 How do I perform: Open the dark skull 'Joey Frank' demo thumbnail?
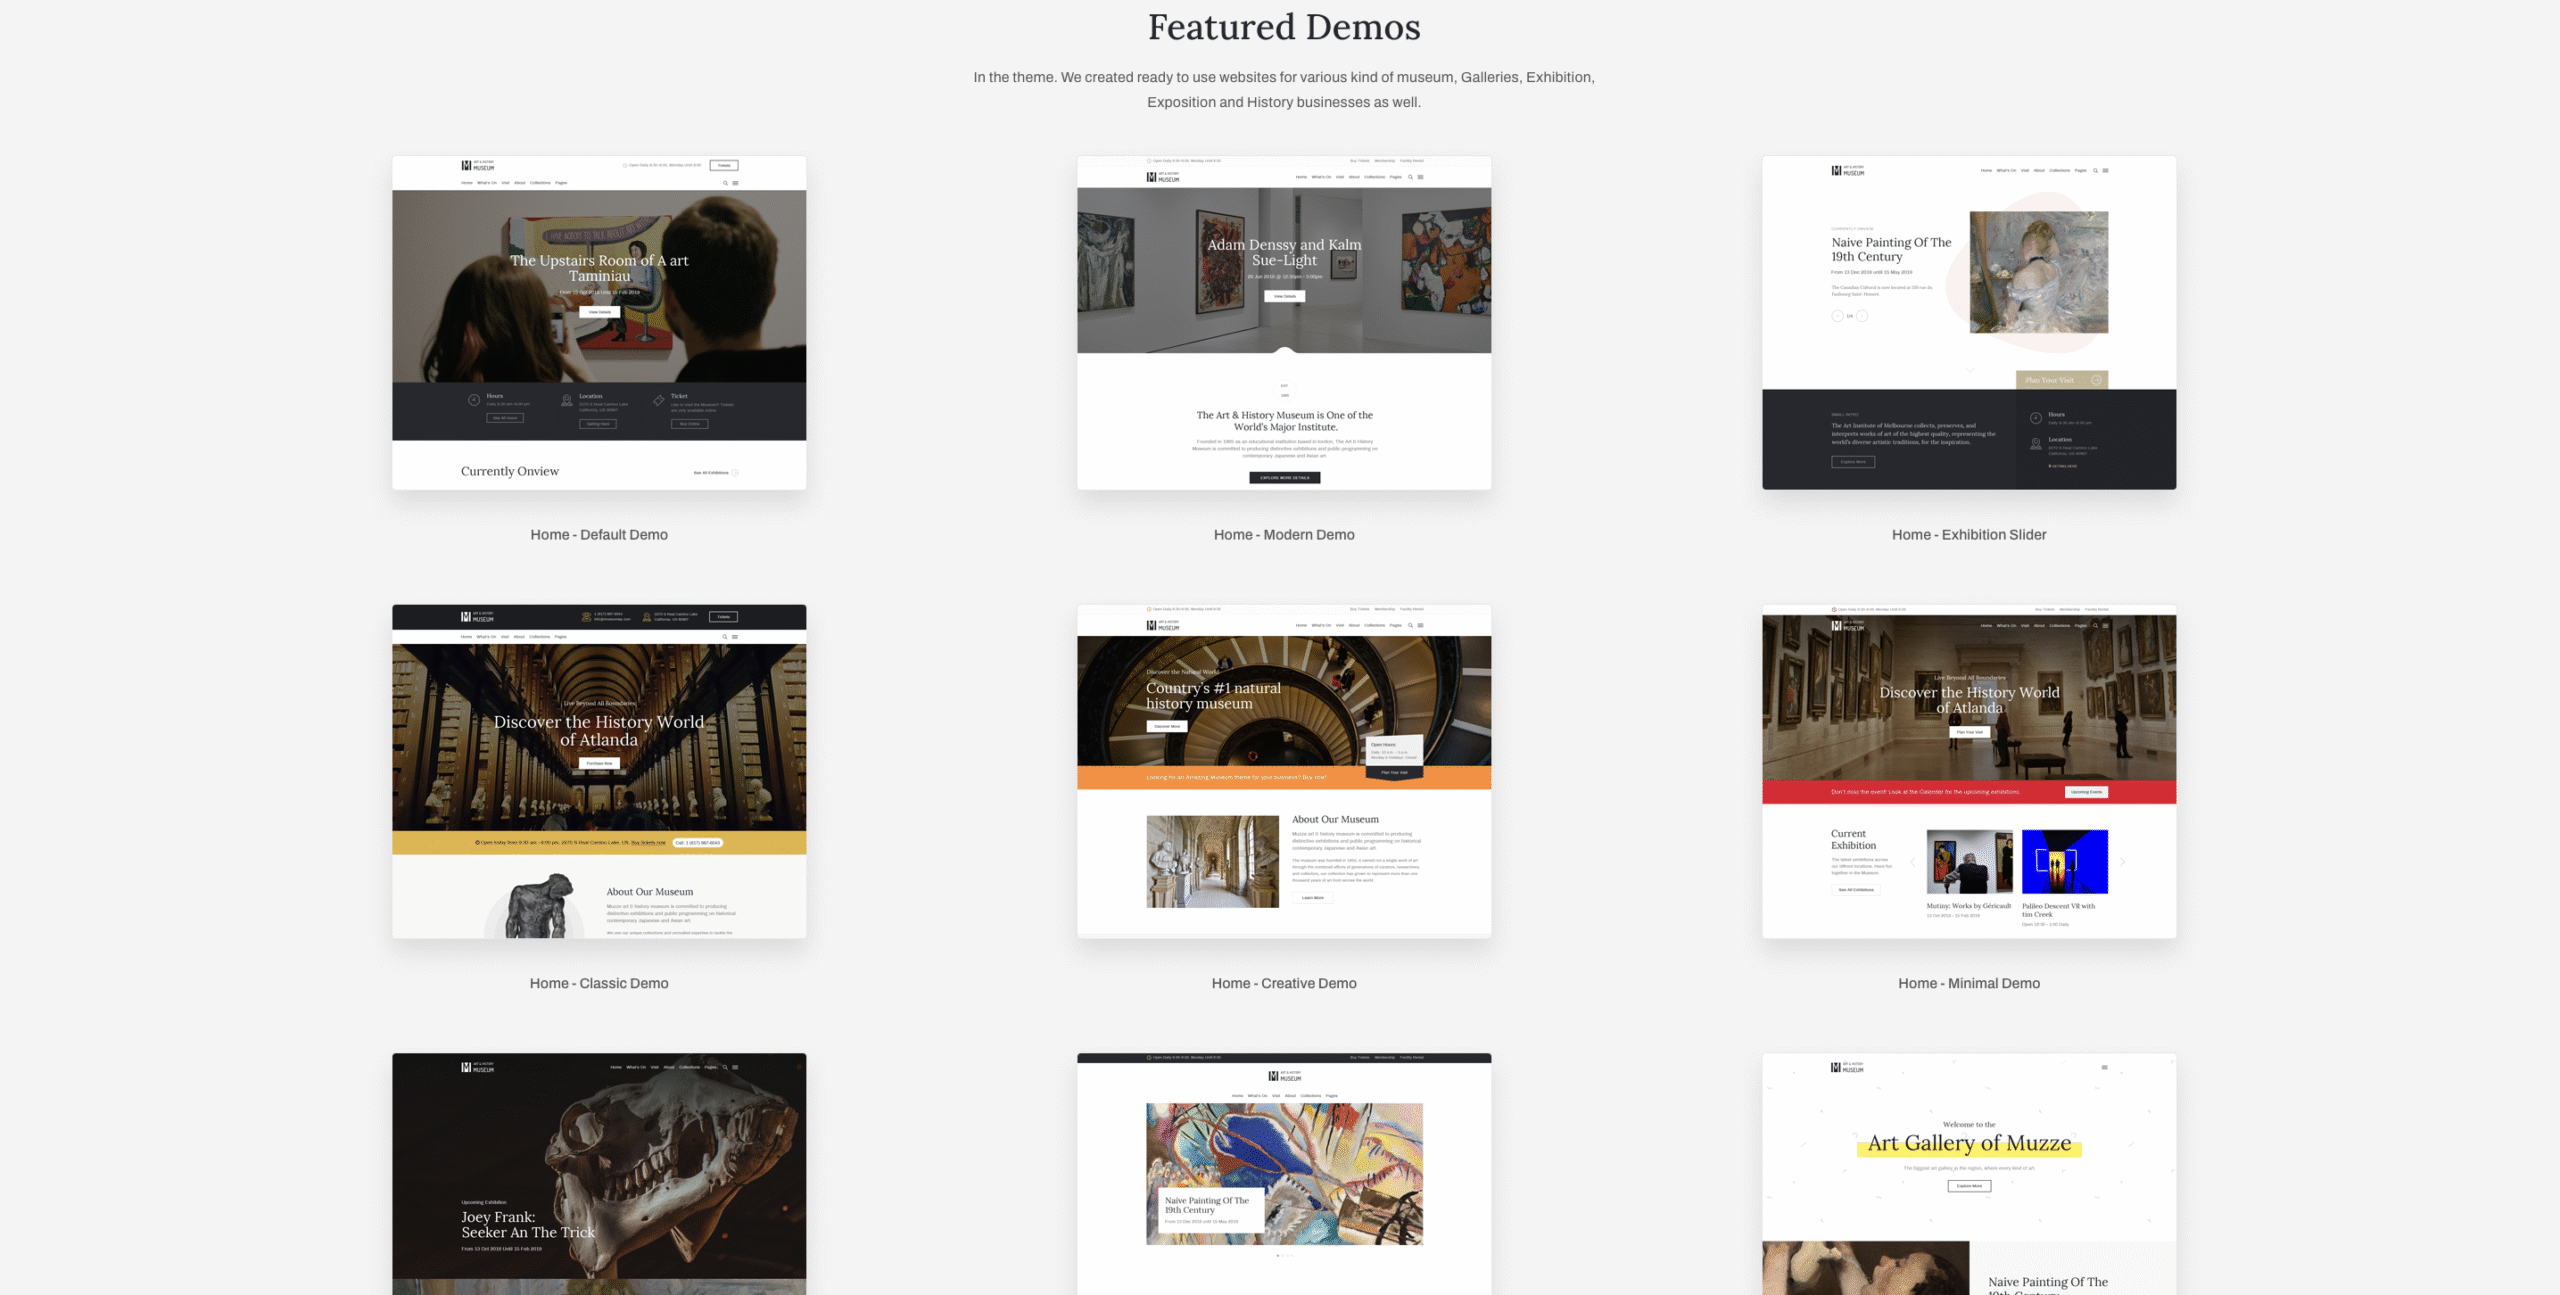[x=599, y=1174]
